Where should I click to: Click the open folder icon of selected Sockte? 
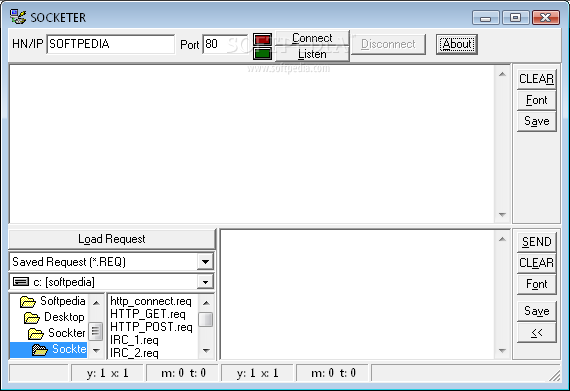(x=40, y=350)
